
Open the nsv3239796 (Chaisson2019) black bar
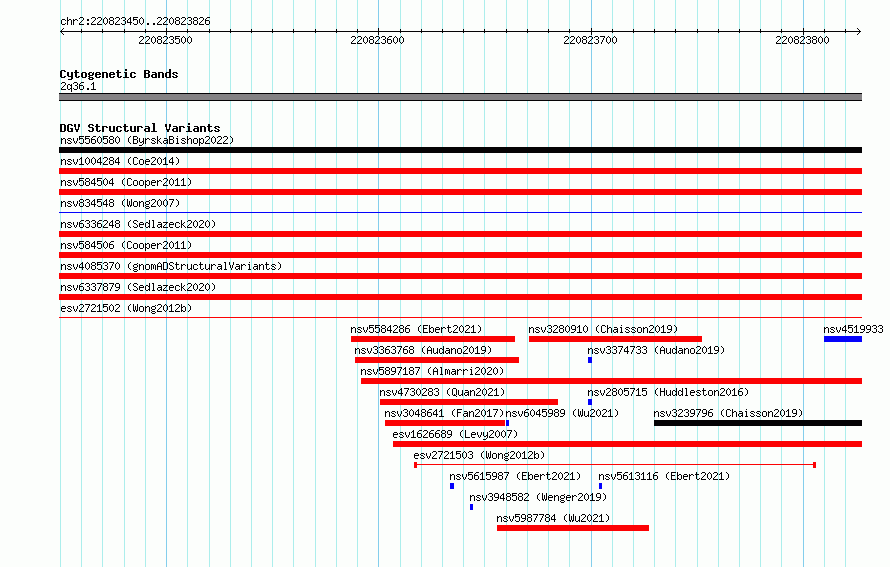[x=758, y=423]
